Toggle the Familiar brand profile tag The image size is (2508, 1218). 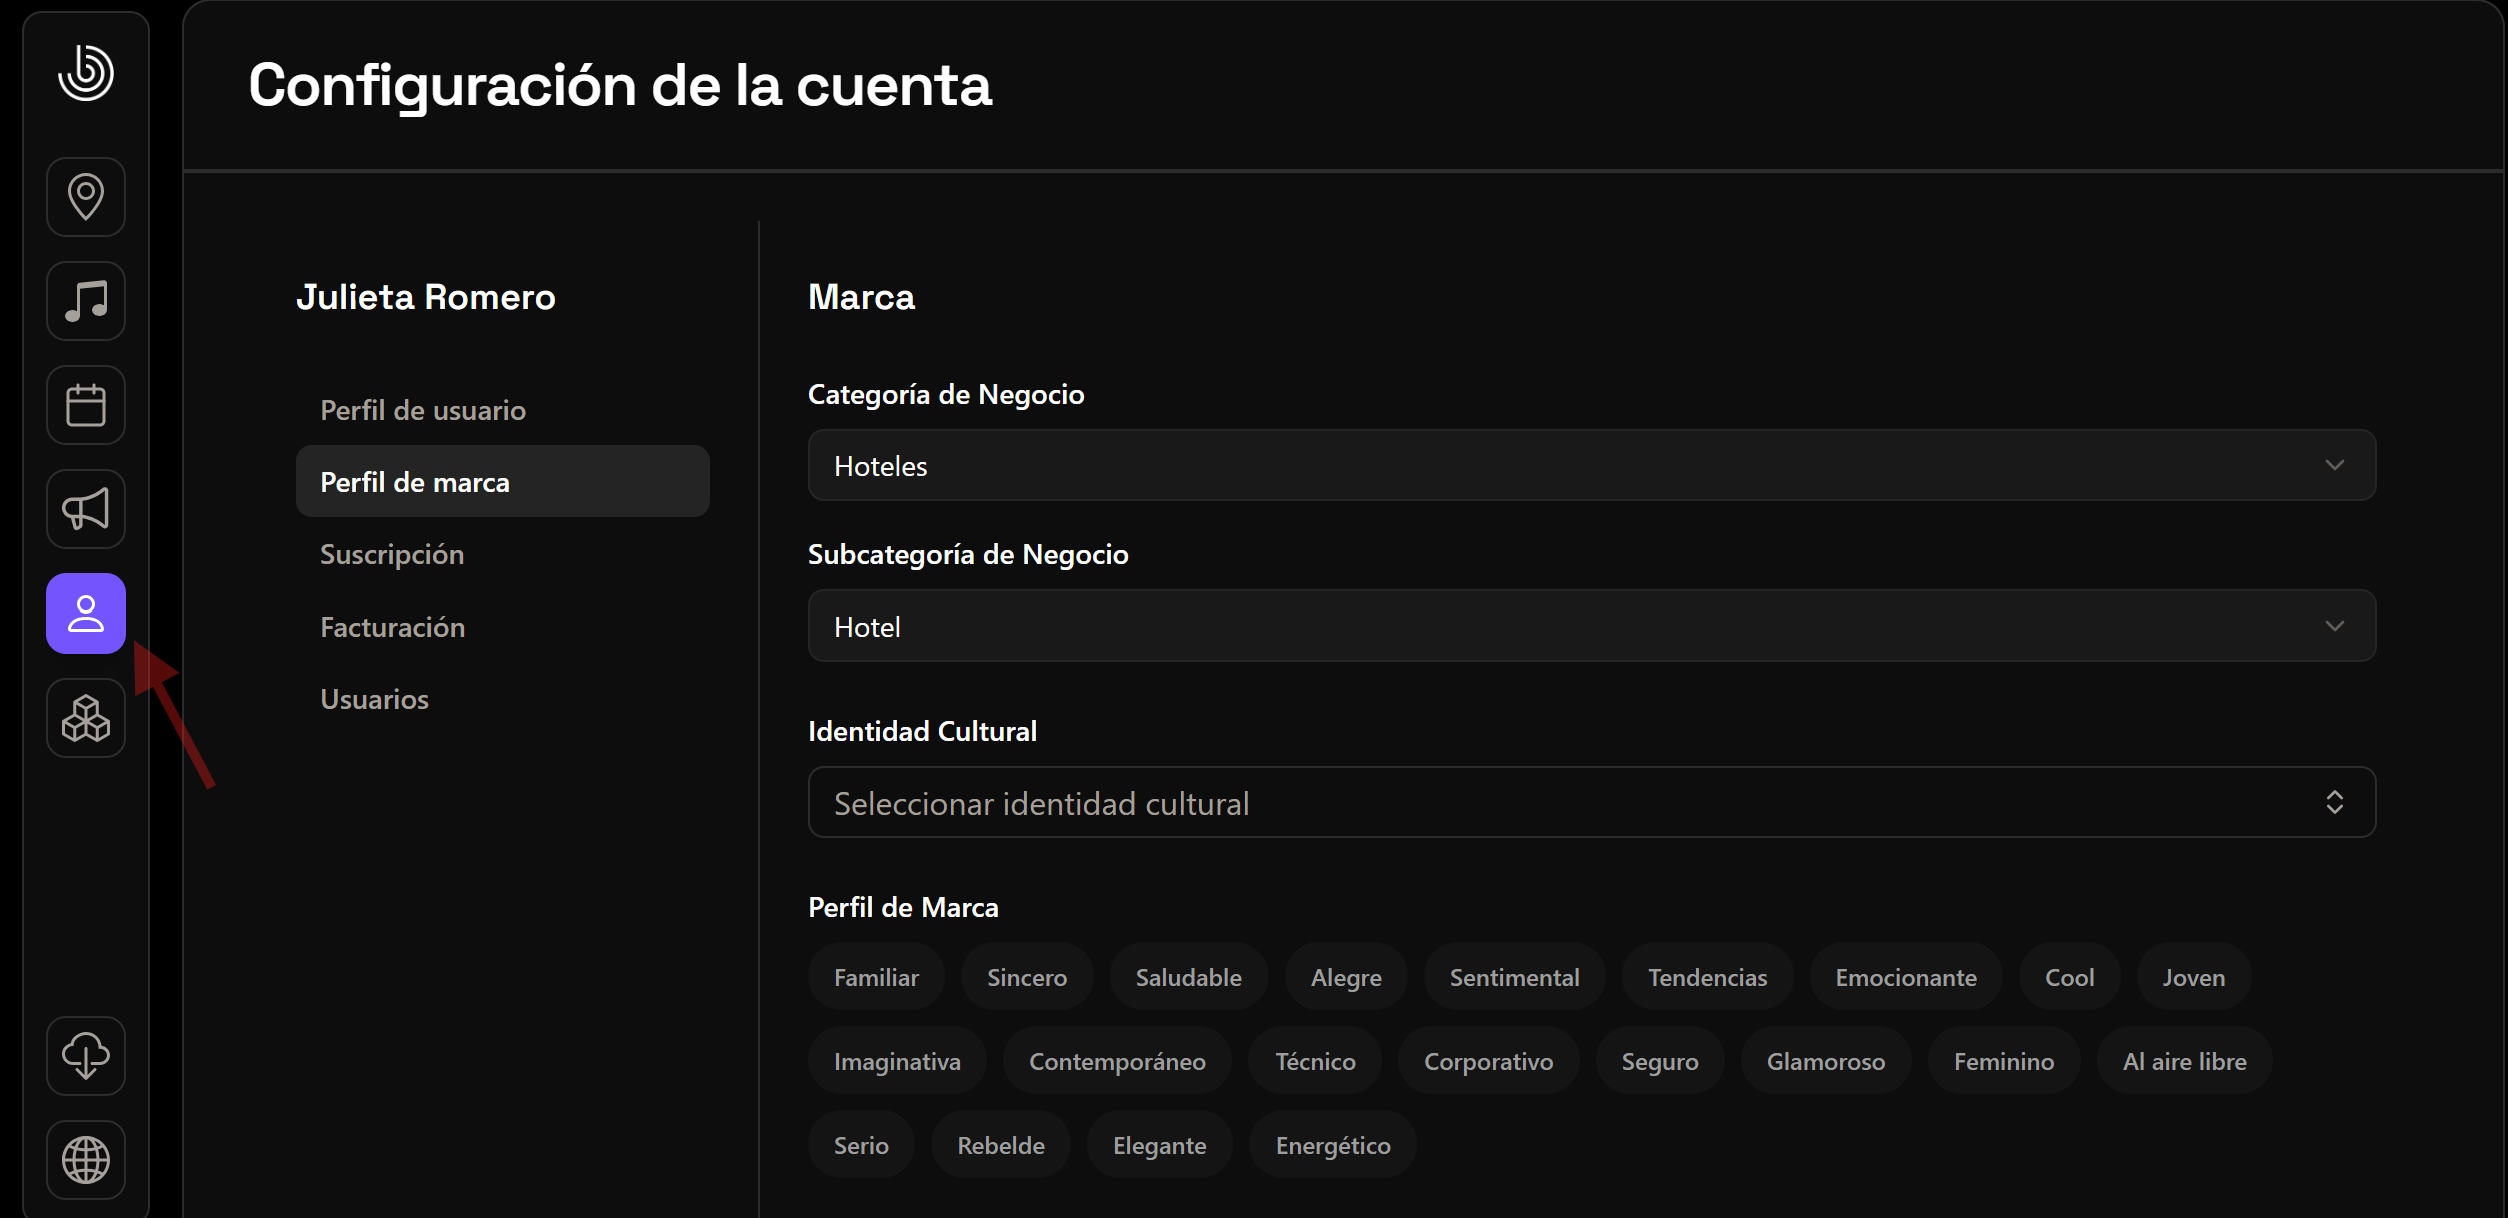[876, 977]
